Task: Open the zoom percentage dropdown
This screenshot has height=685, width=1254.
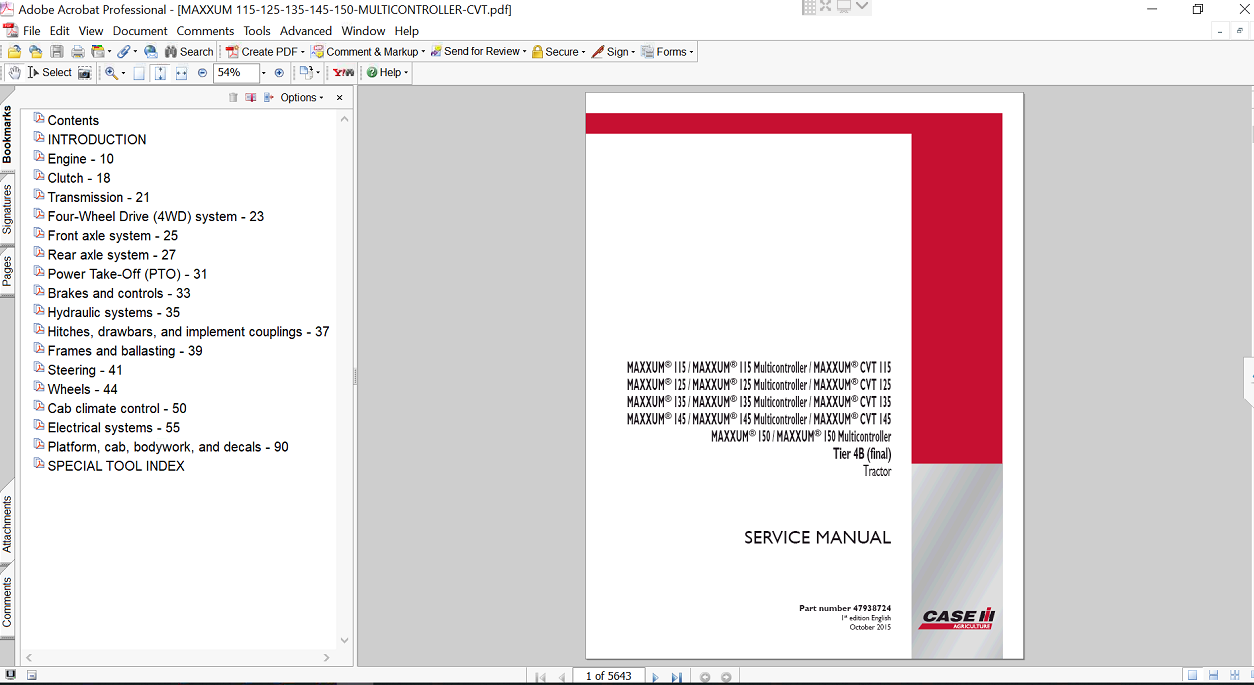Action: pos(264,73)
